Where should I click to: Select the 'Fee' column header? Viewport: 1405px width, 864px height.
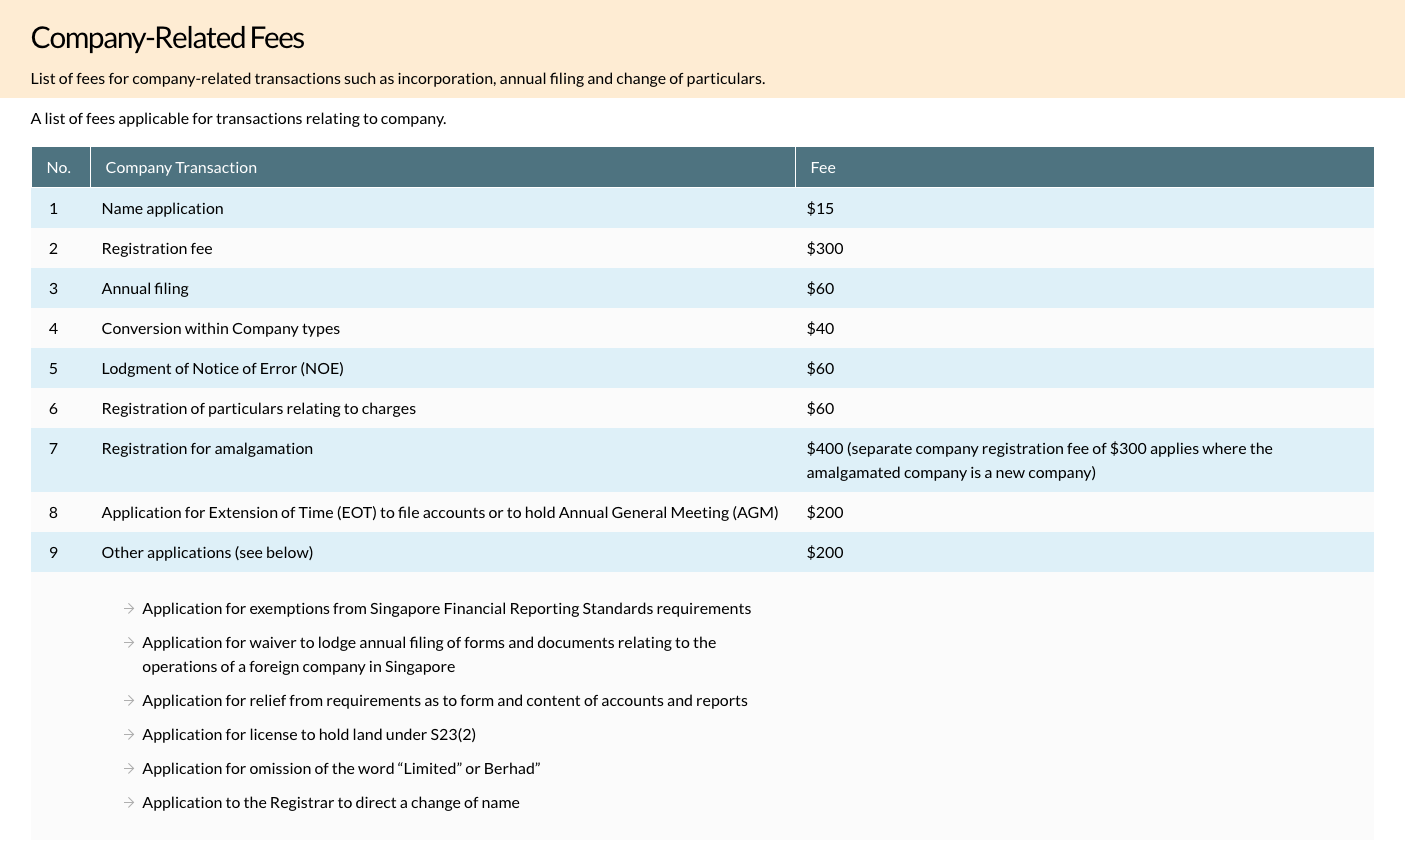pyautogui.click(x=1085, y=167)
